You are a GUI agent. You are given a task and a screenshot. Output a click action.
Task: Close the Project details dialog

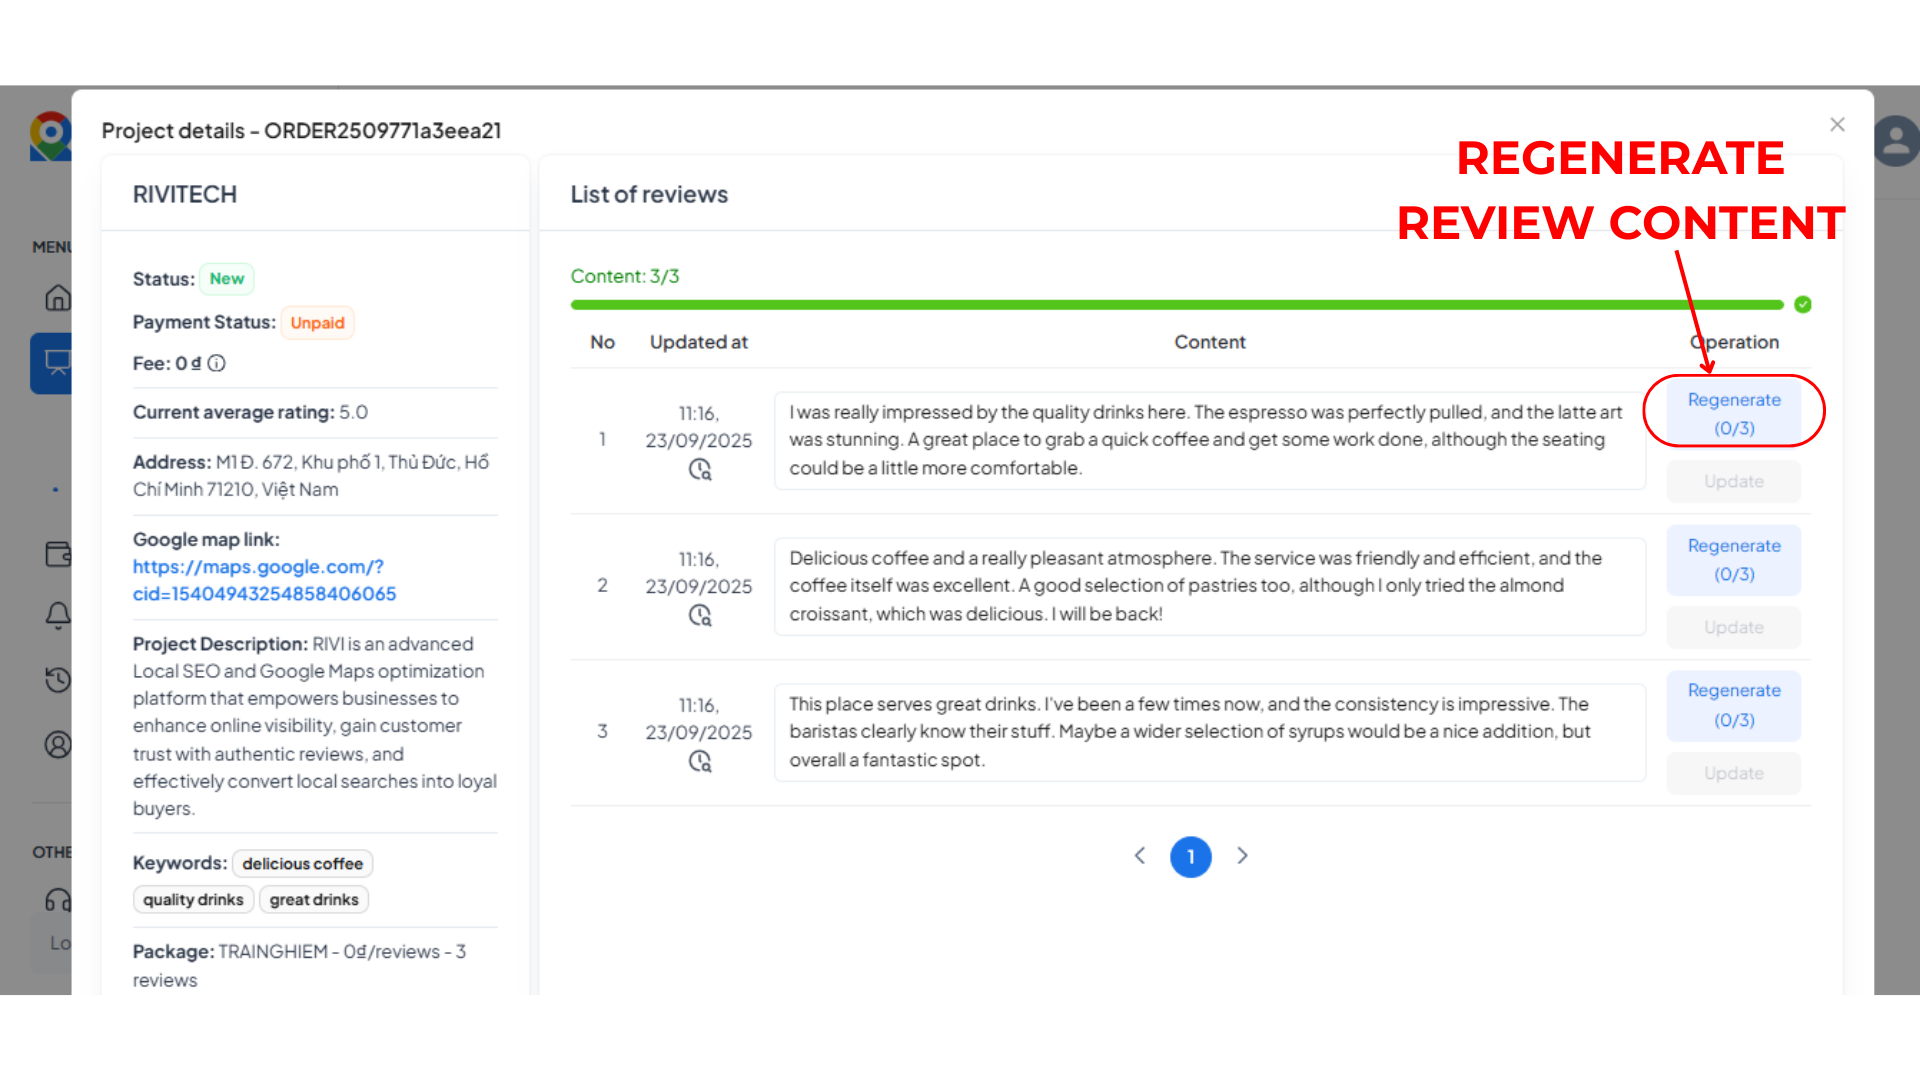1837,124
